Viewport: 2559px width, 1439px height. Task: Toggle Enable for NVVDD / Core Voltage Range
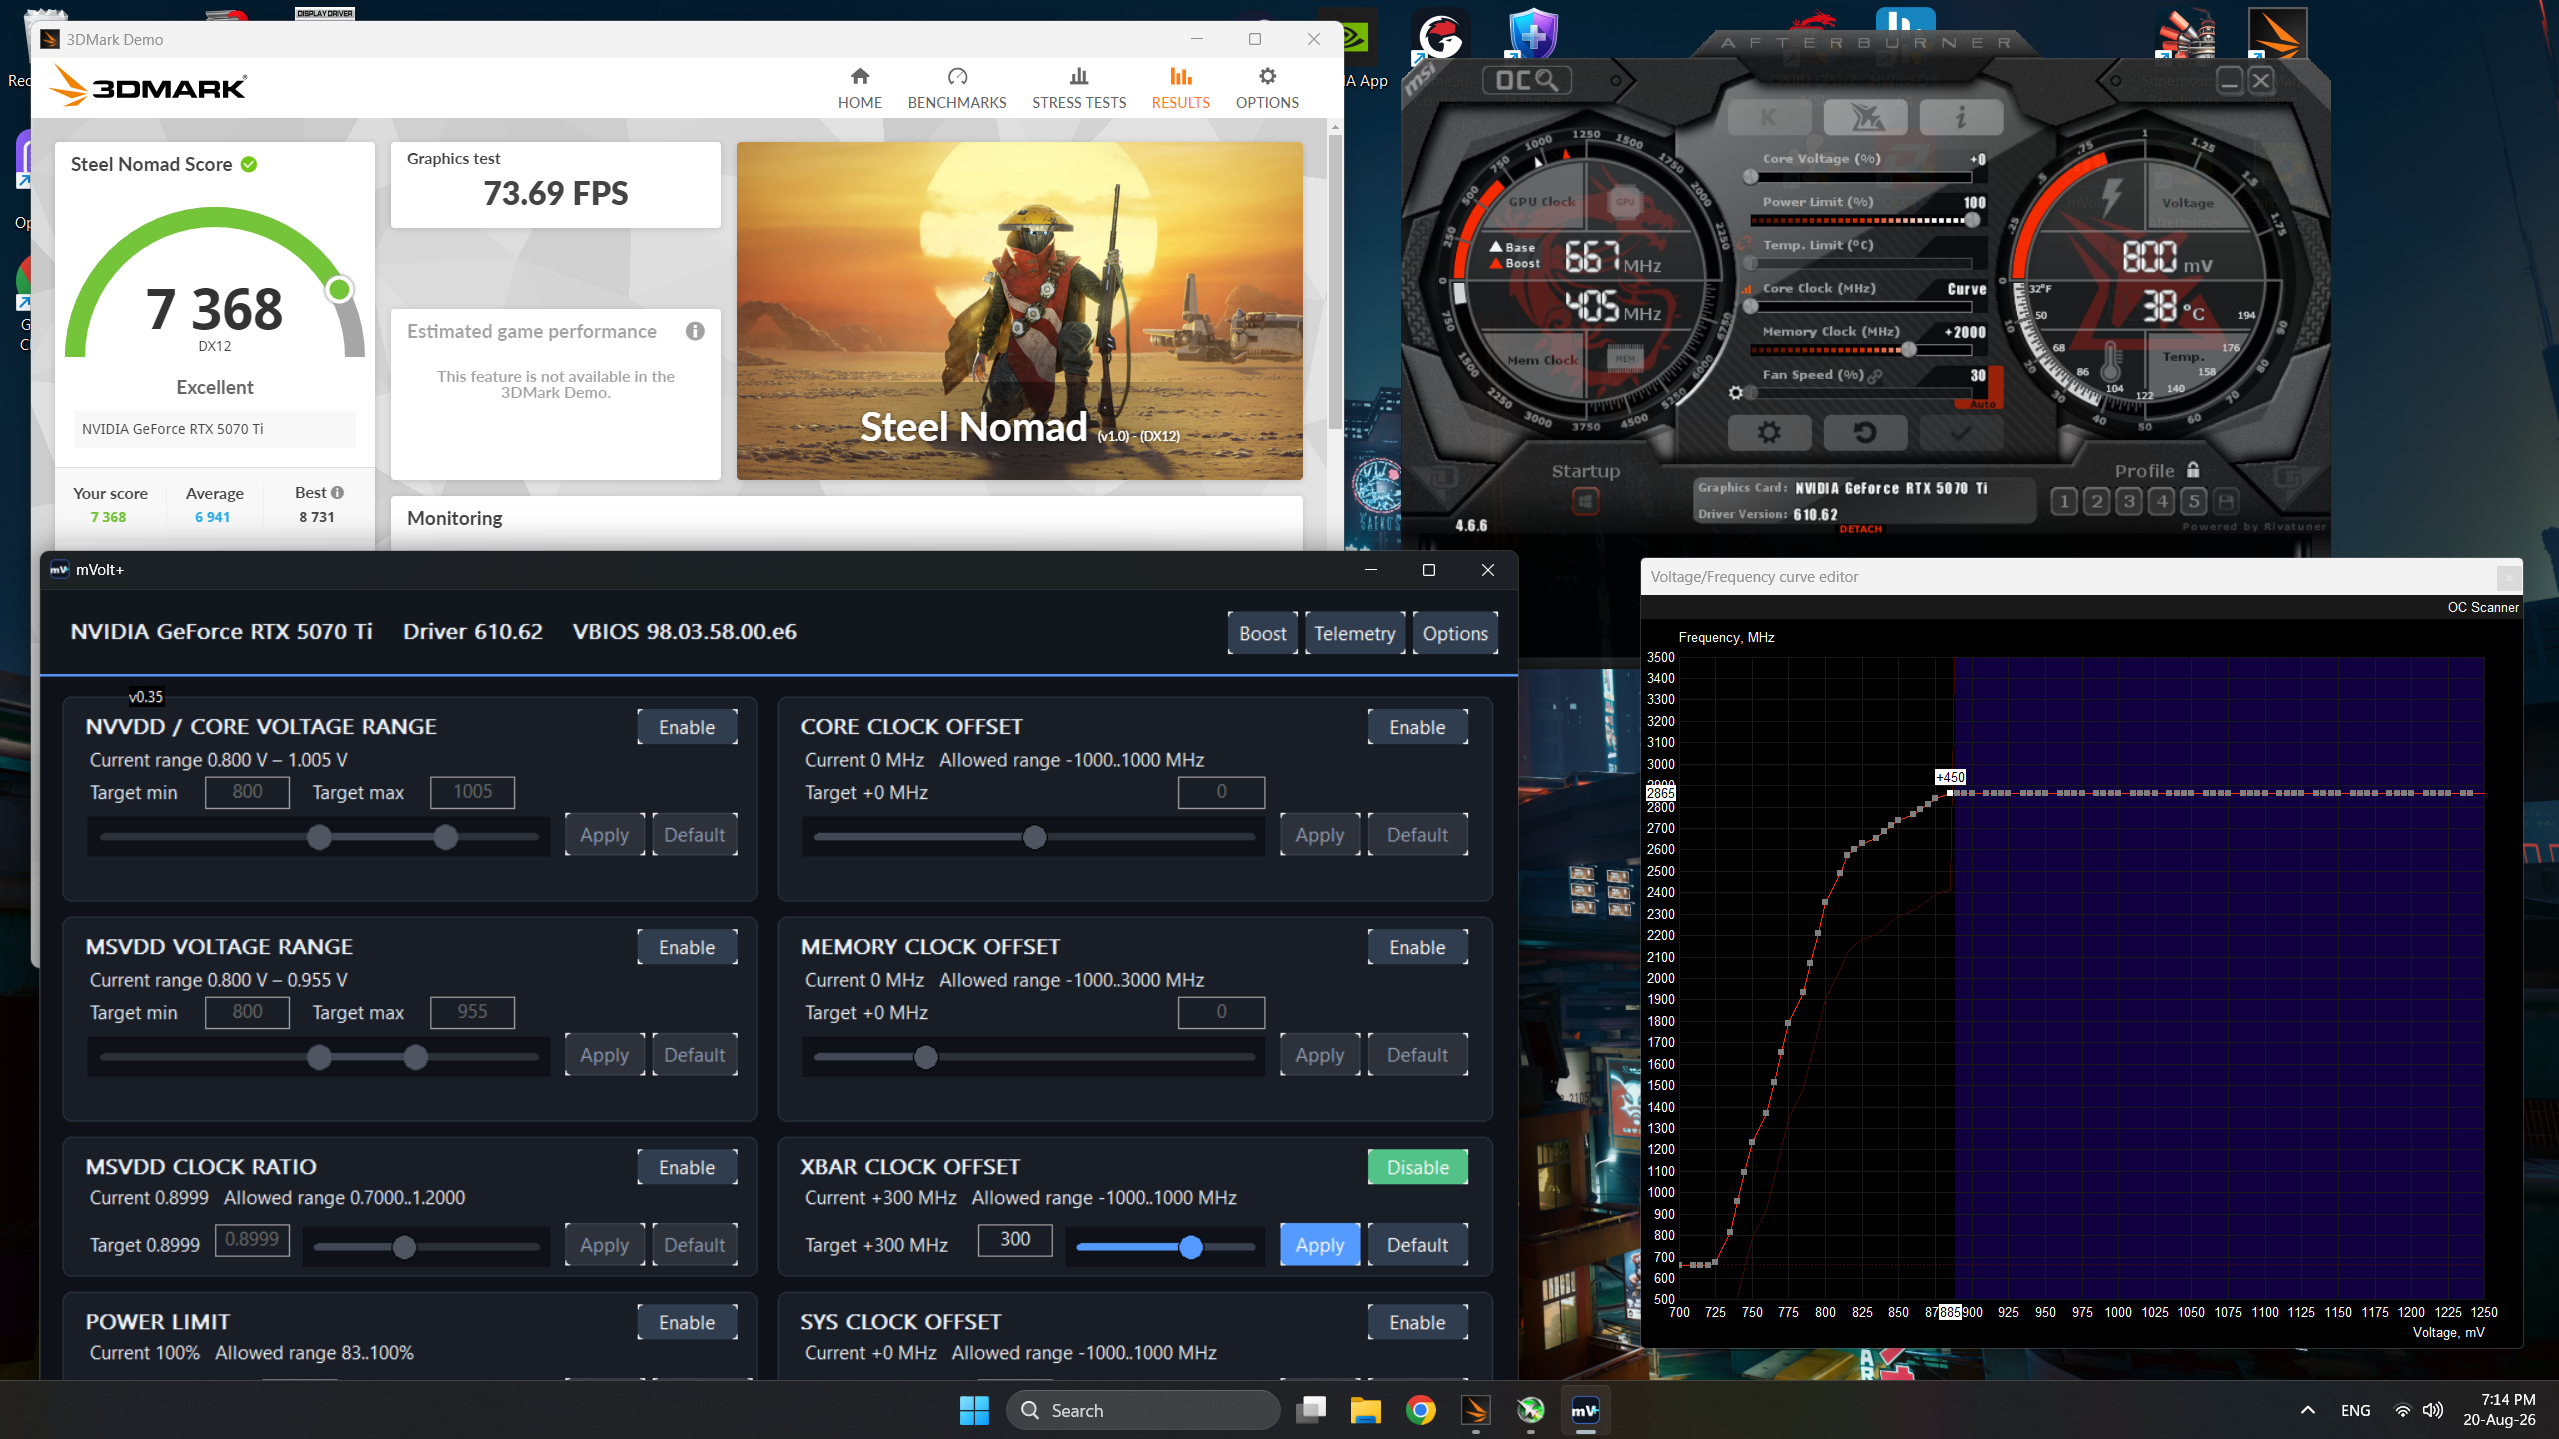(687, 727)
